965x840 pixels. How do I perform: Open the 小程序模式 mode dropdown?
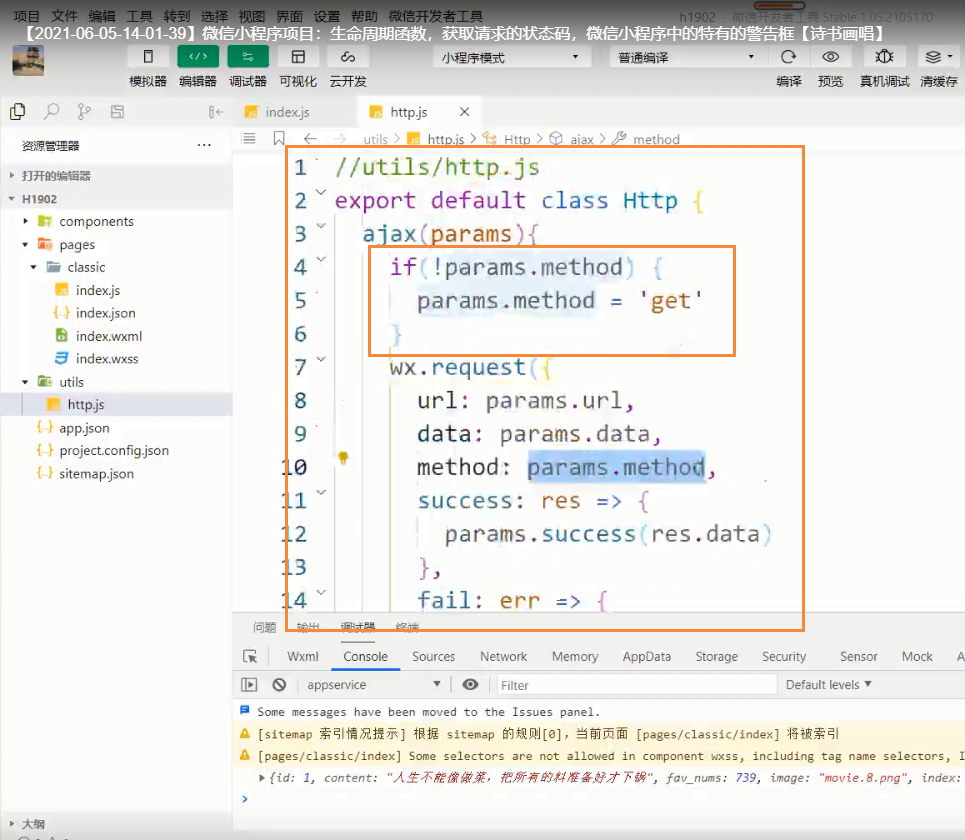point(511,57)
